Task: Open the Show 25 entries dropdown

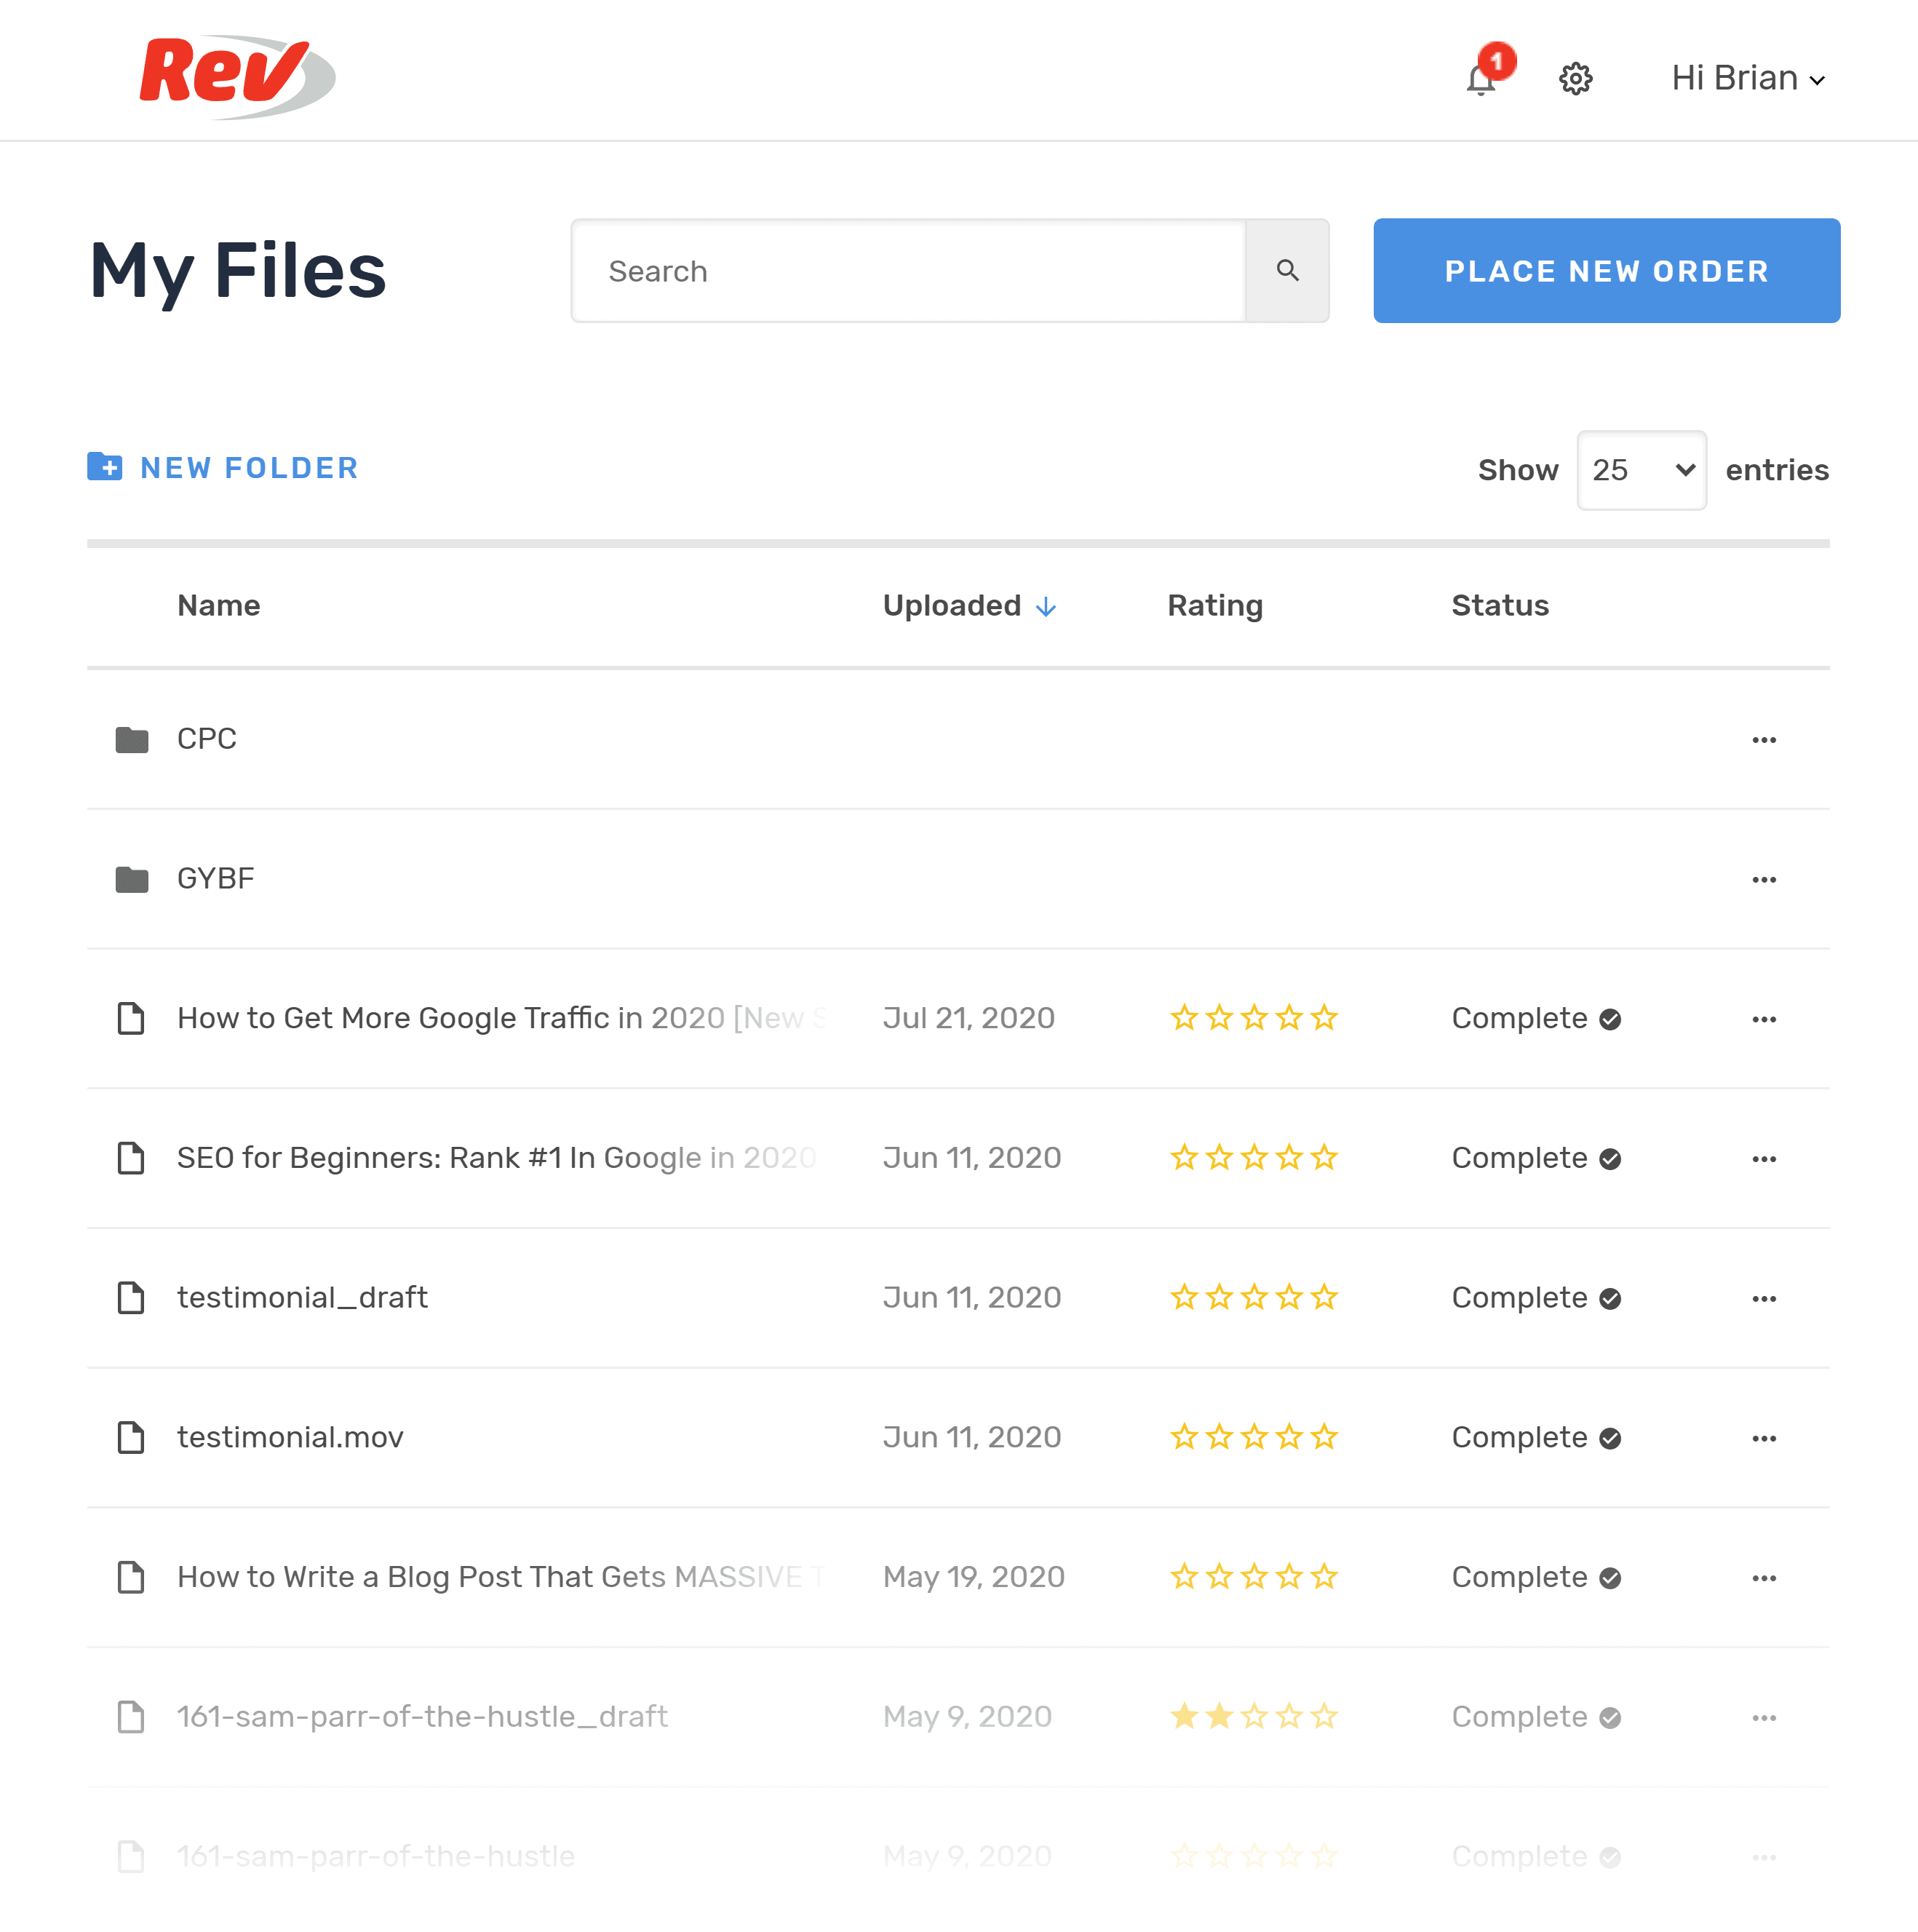Action: click(x=1641, y=470)
